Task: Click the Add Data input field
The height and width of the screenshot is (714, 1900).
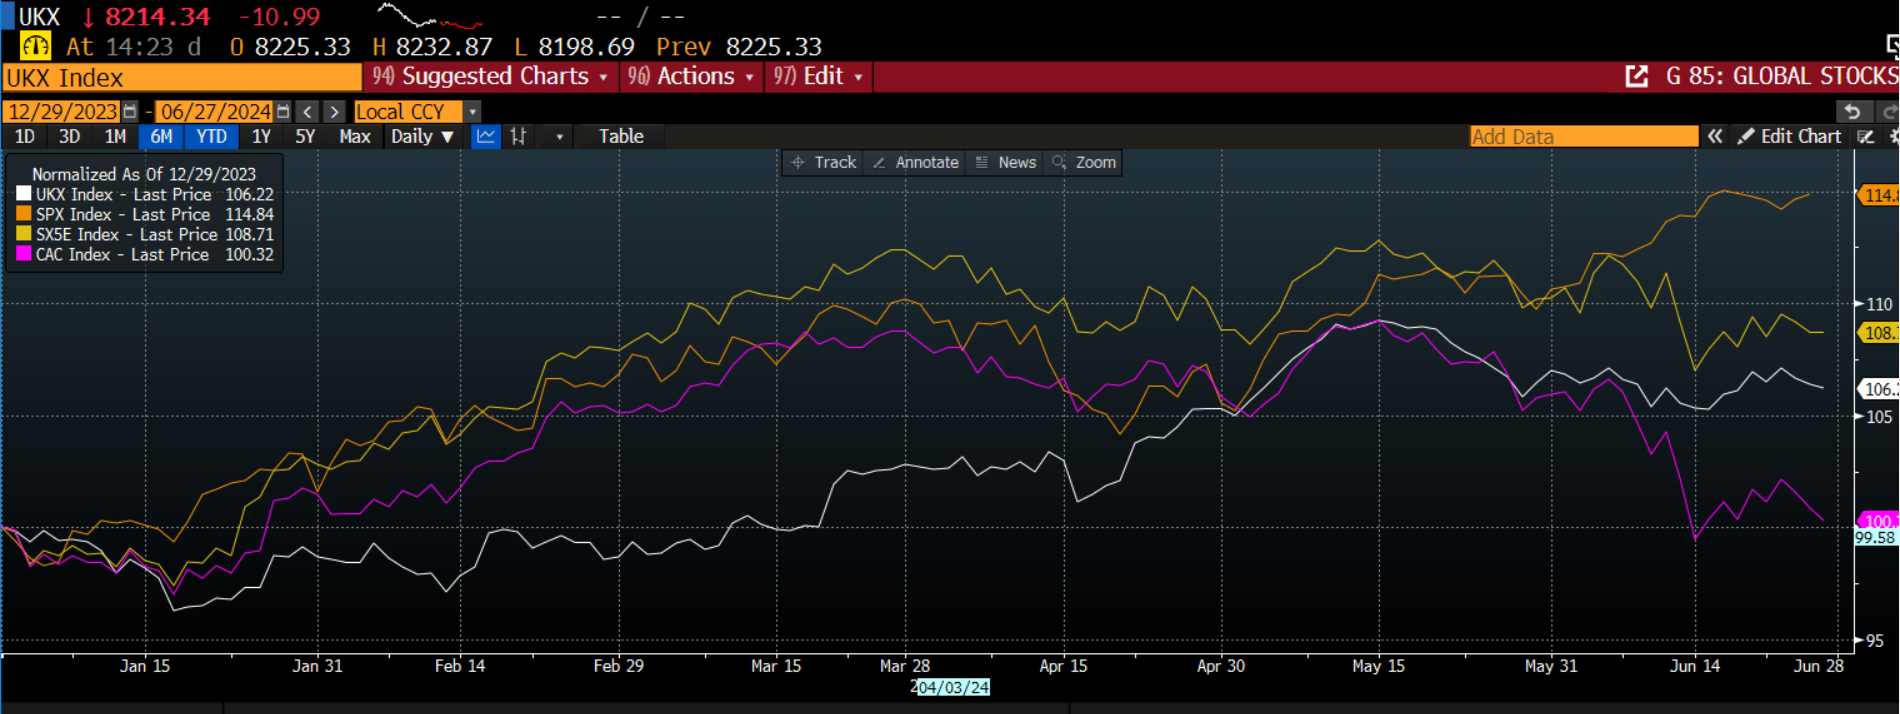Action: pyautogui.click(x=1584, y=137)
